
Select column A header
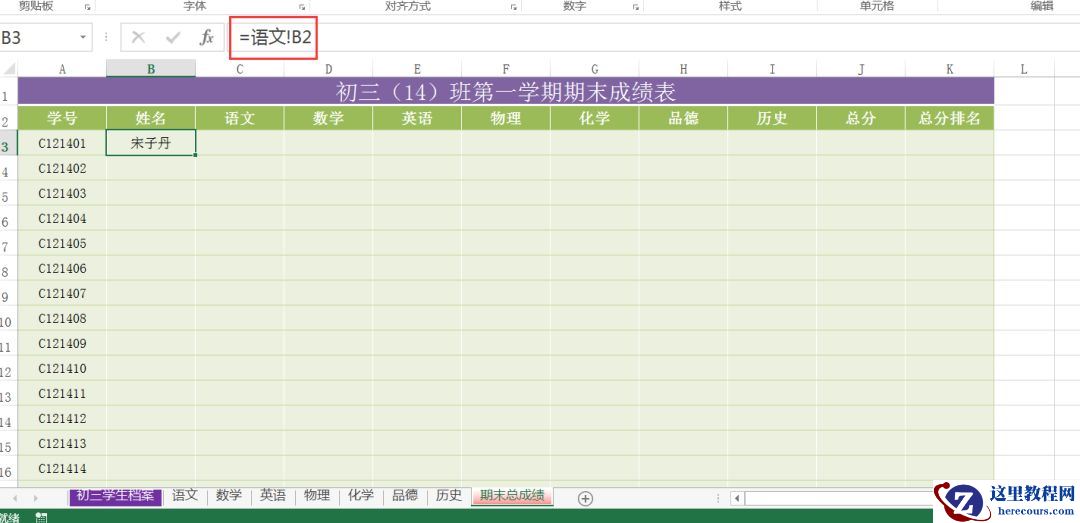pyautogui.click(x=62, y=69)
